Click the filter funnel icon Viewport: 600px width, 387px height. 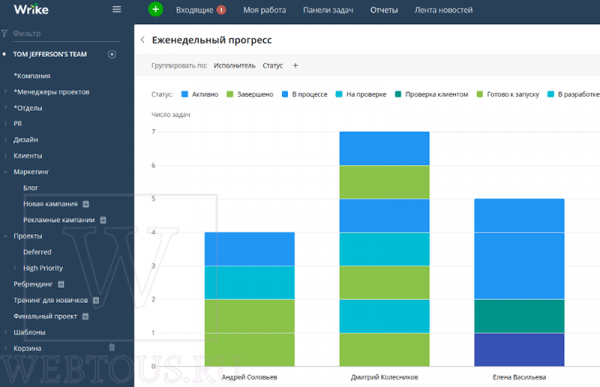pos(4,34)
